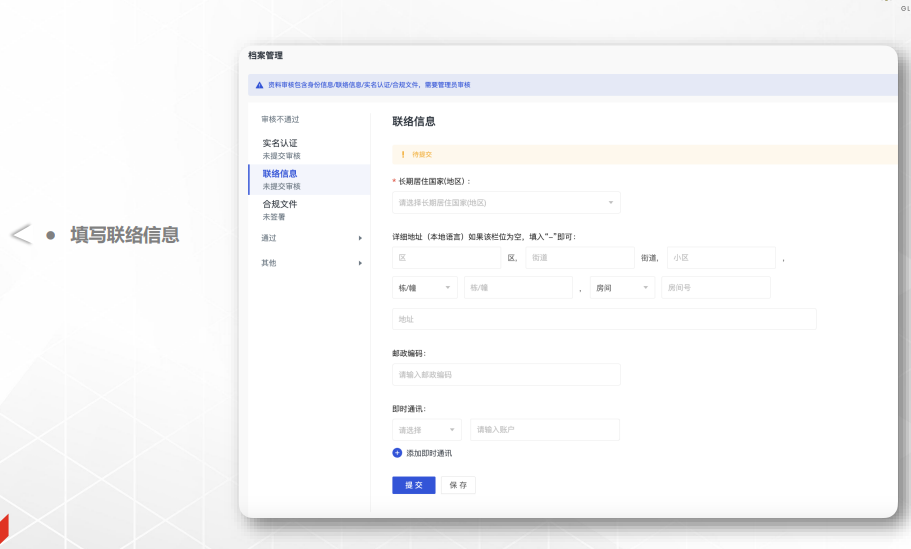Click the 保存 button
Screen dimensions: 911x549
(x=458, y=485)
